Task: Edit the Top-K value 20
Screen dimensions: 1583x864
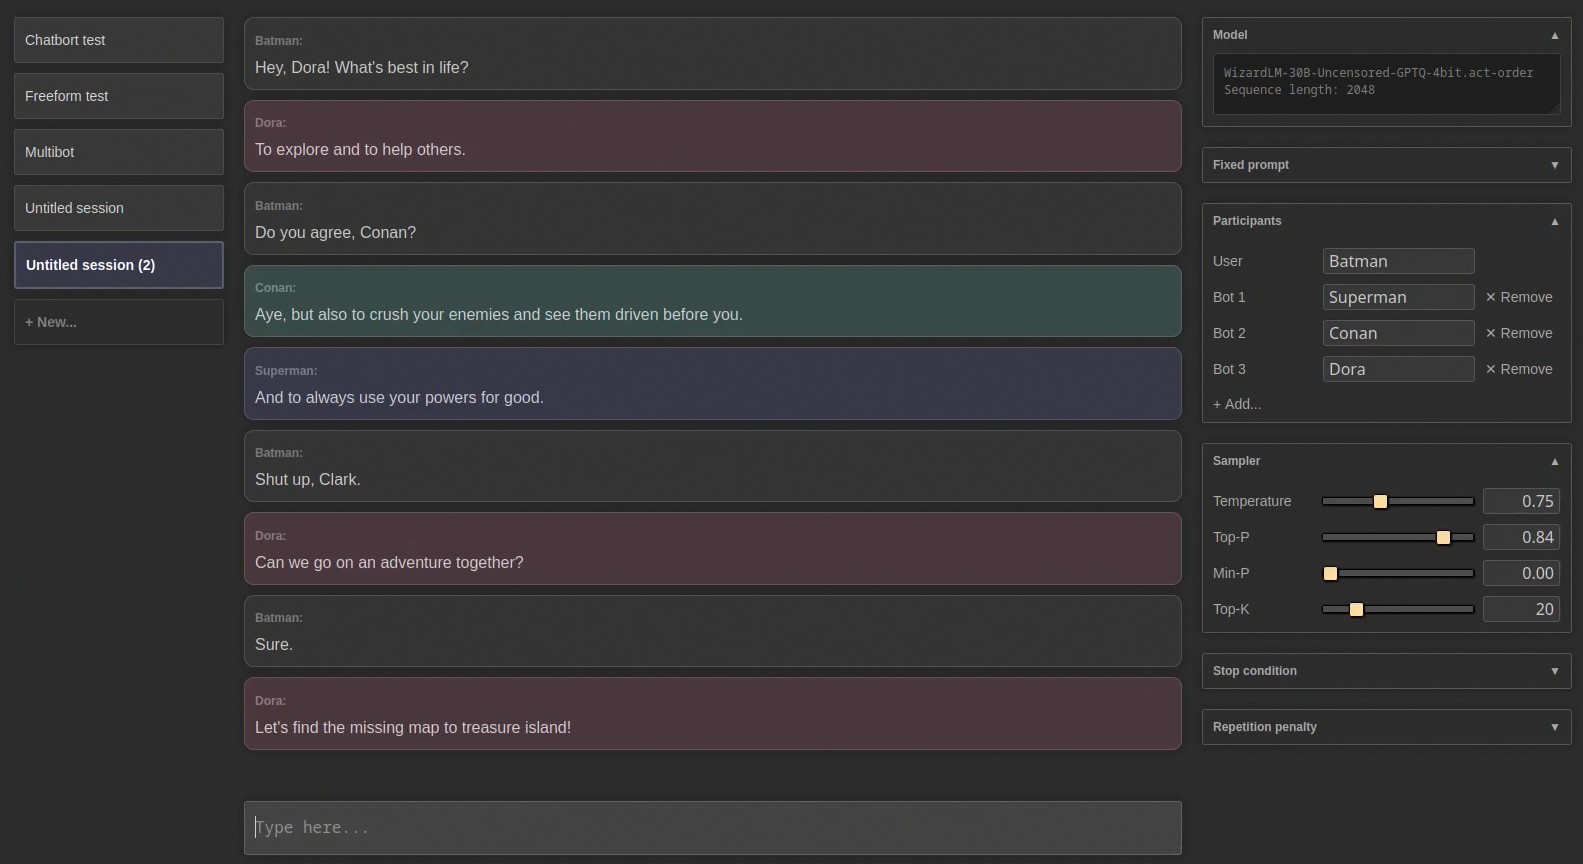Action: coord(1521,609)
